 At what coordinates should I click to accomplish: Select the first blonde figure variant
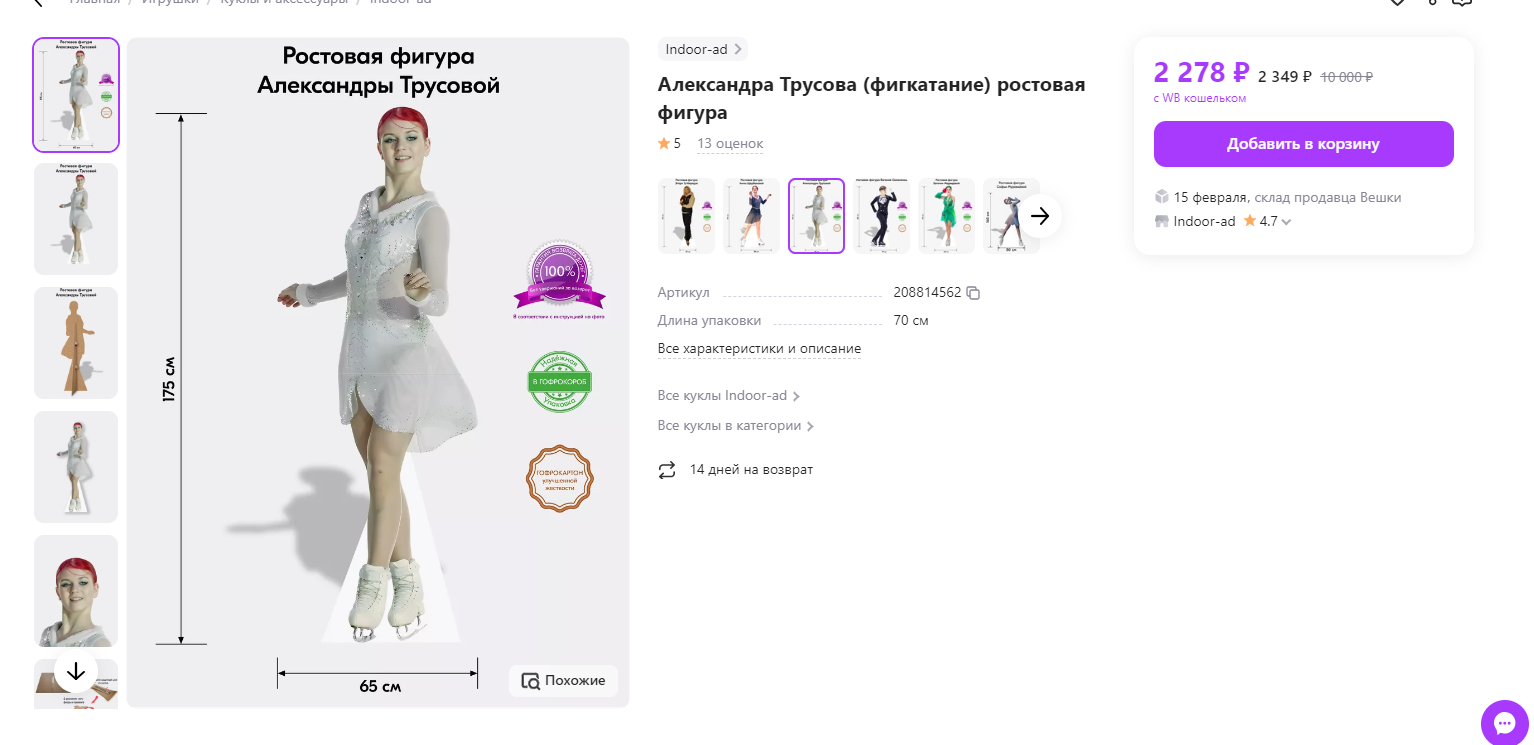(686, 216)
